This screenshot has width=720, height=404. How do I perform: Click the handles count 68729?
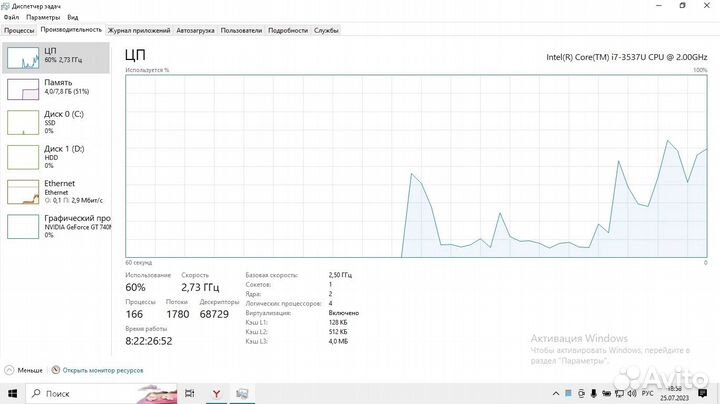[x=214, y=314]
